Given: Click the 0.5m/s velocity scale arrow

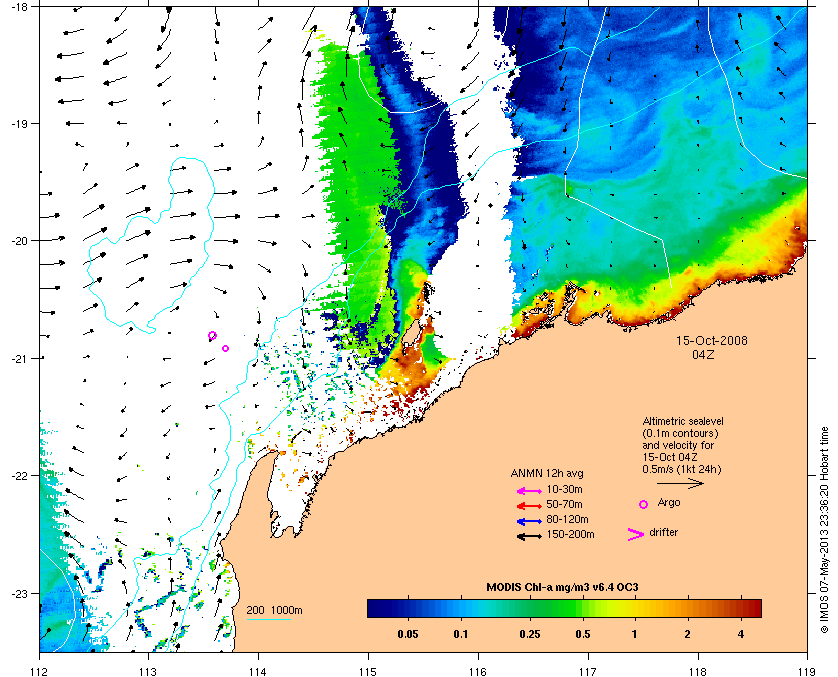Looking at the screenshot, I should [x=680, y=484].
